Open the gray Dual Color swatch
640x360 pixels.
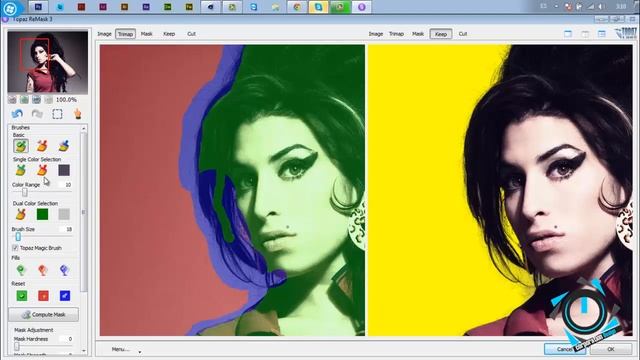tap(64, 214)
